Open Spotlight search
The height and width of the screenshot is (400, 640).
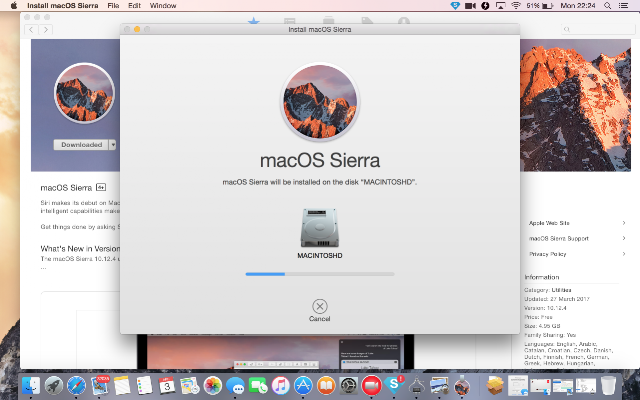607,6
